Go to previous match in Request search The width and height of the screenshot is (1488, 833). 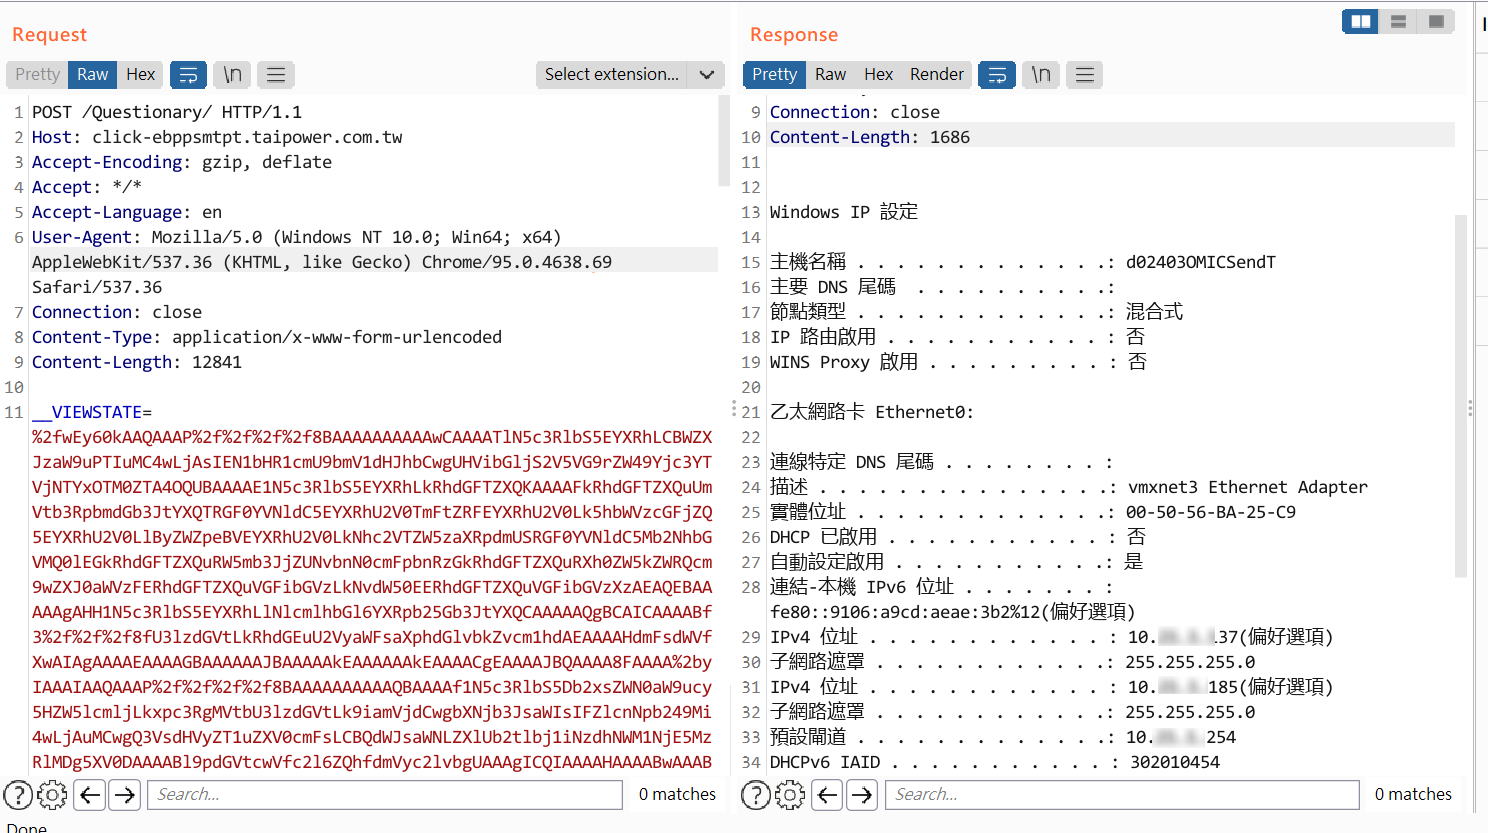[x=90, y=795]
